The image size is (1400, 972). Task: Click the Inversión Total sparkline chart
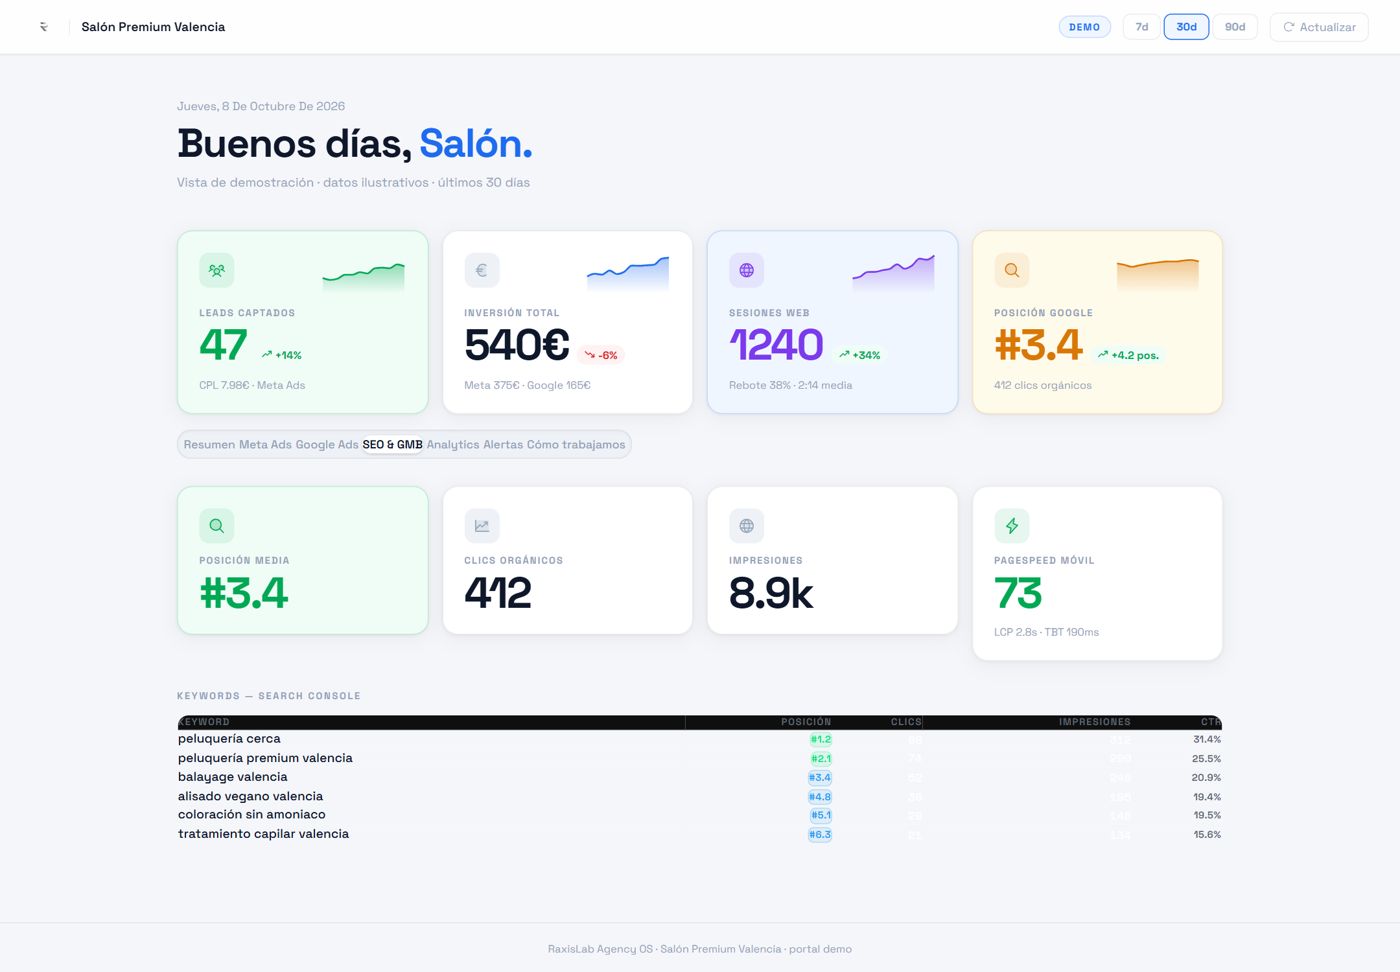pos(628,274)
